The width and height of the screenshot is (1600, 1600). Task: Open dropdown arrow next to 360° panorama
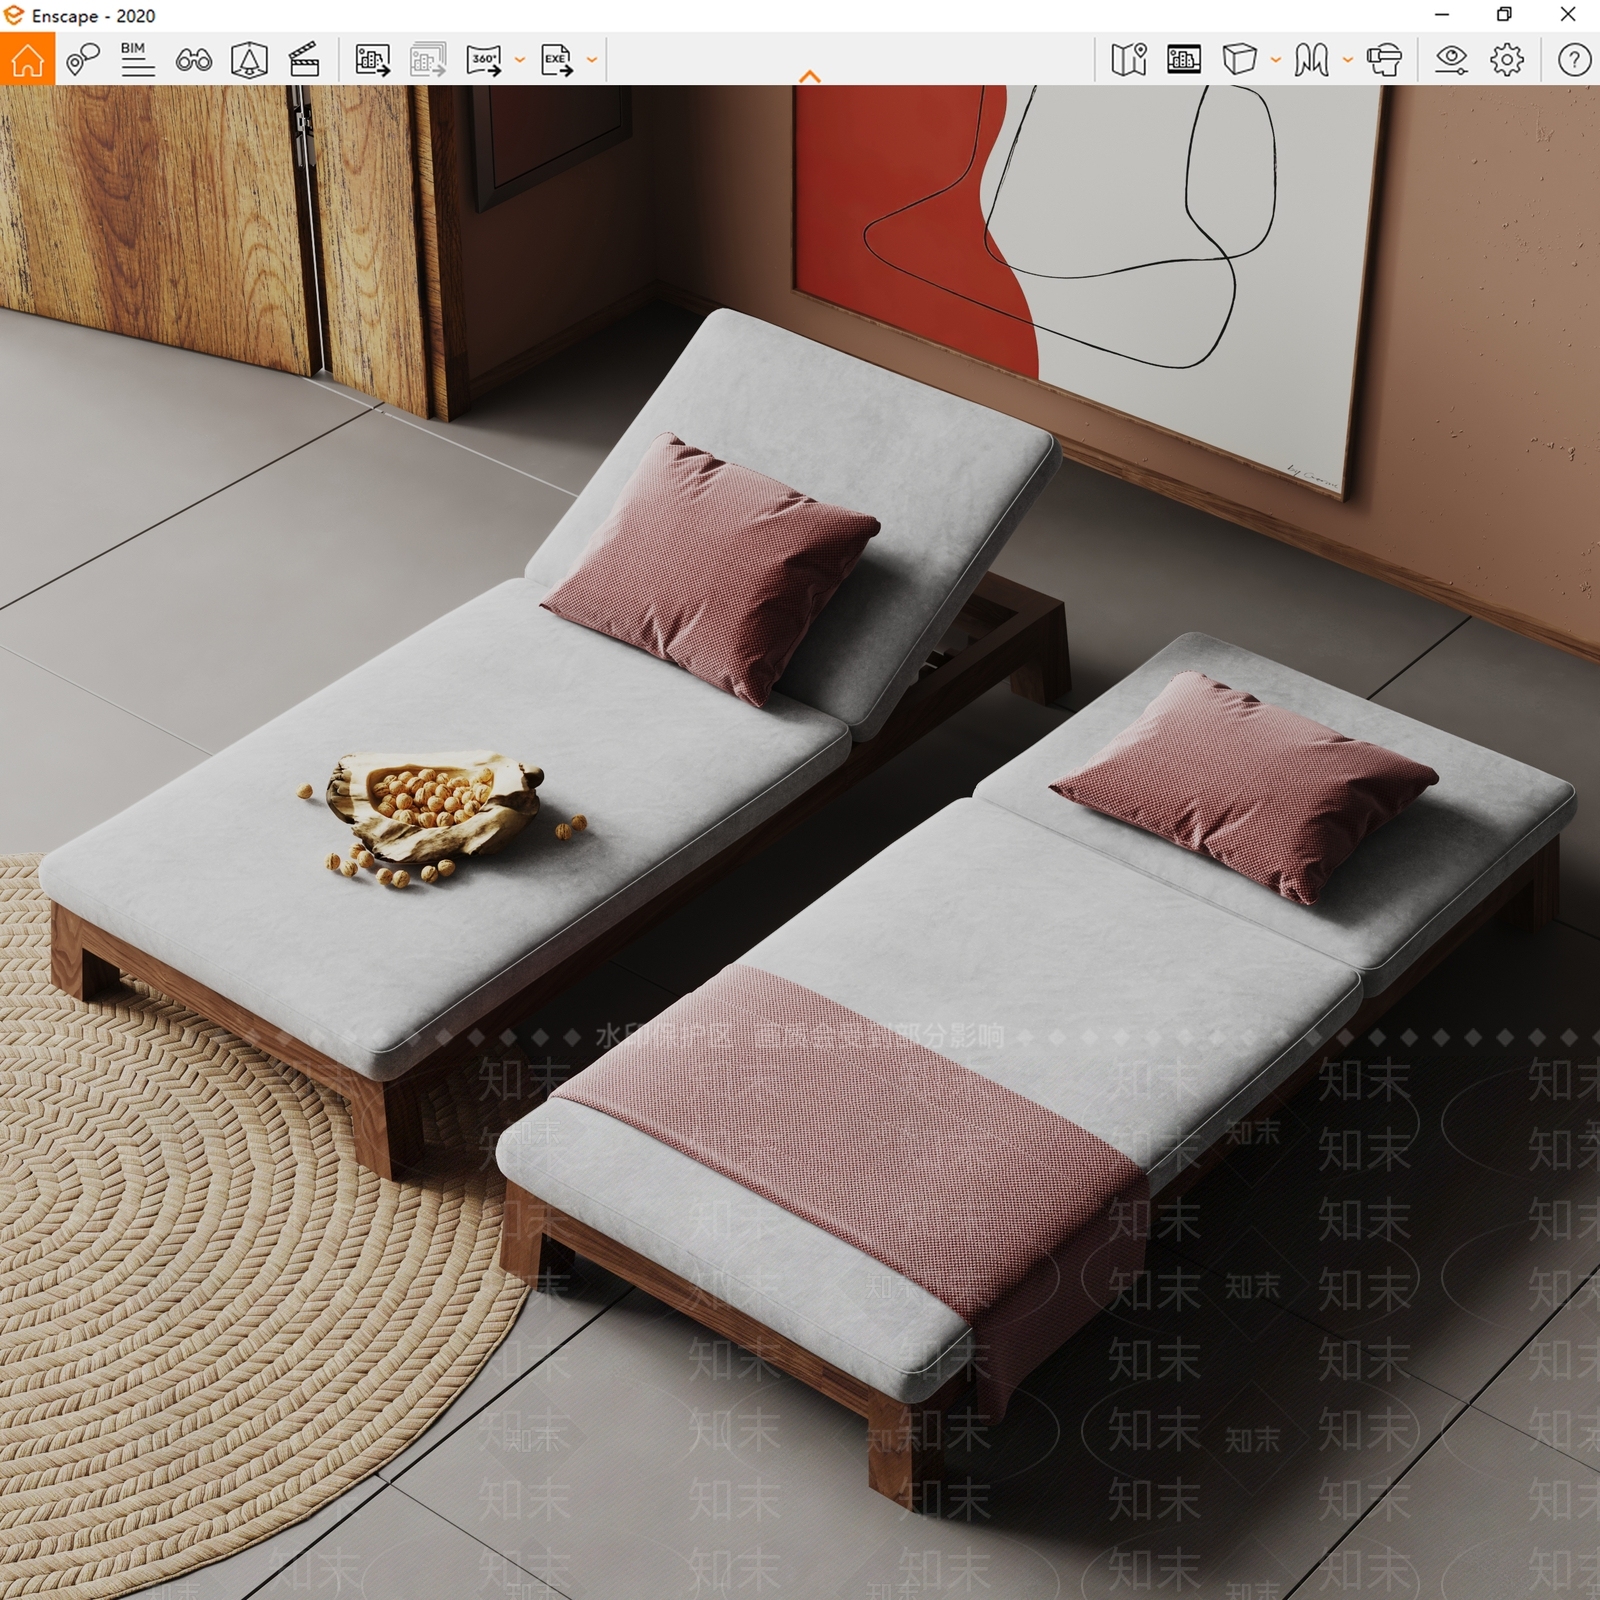519,60
